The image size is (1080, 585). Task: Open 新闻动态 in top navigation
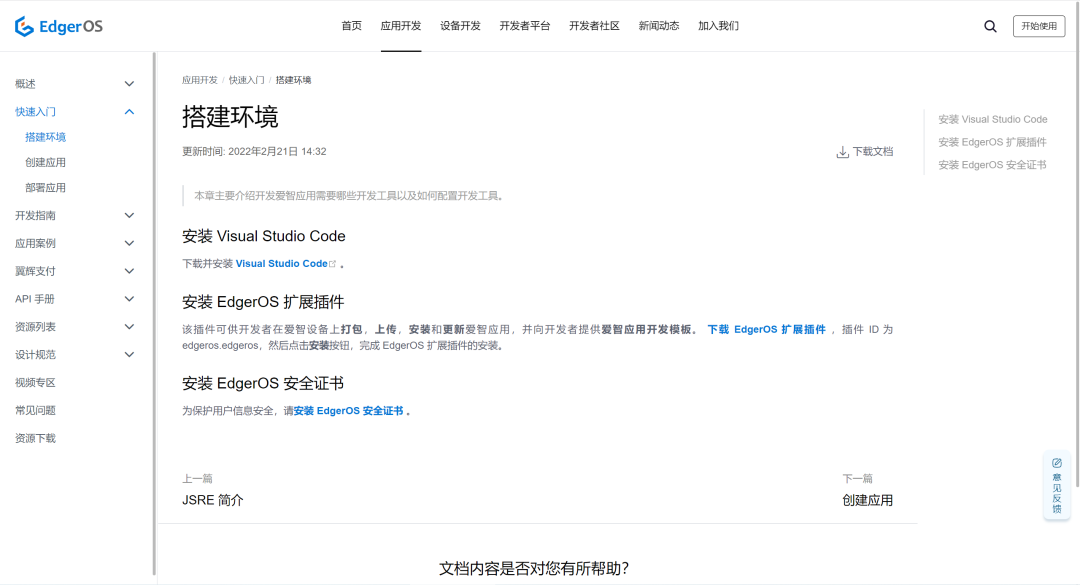(x=658, y=26)
